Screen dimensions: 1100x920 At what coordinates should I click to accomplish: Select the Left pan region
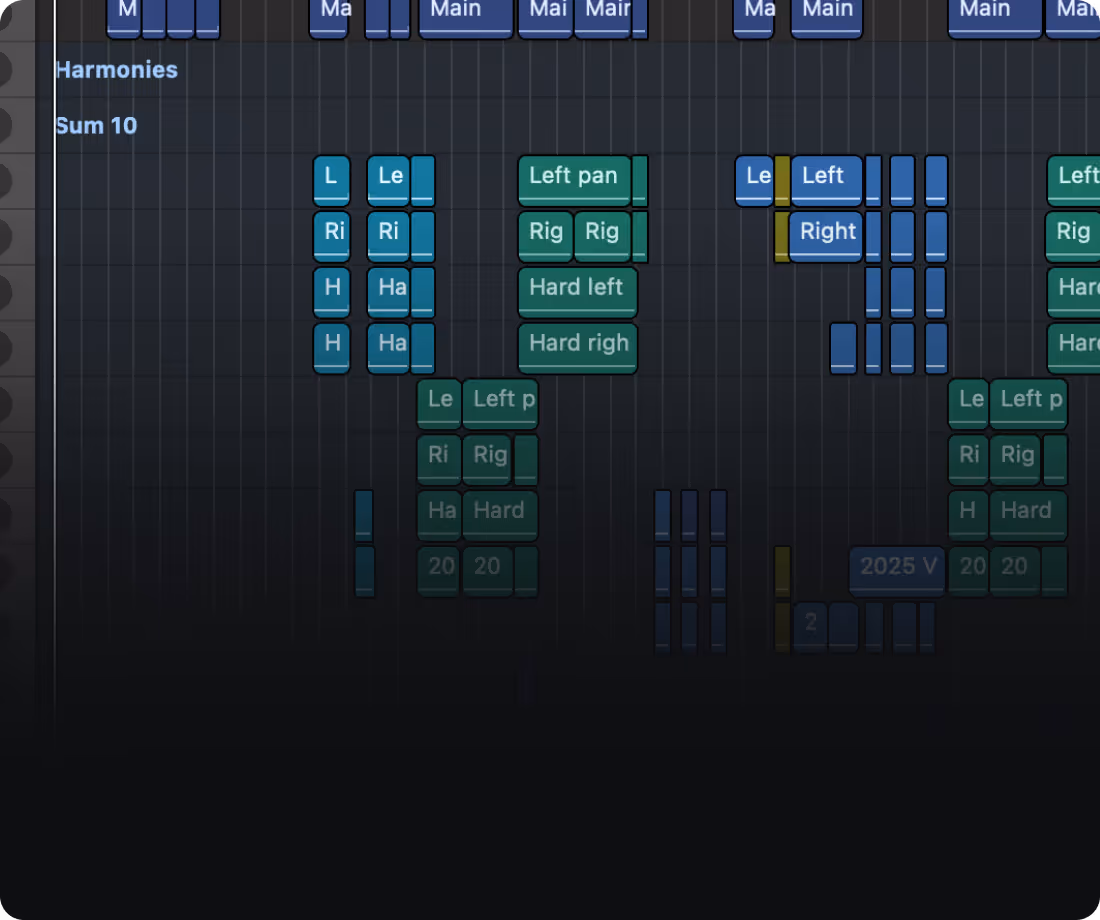(x=573, y=177)
